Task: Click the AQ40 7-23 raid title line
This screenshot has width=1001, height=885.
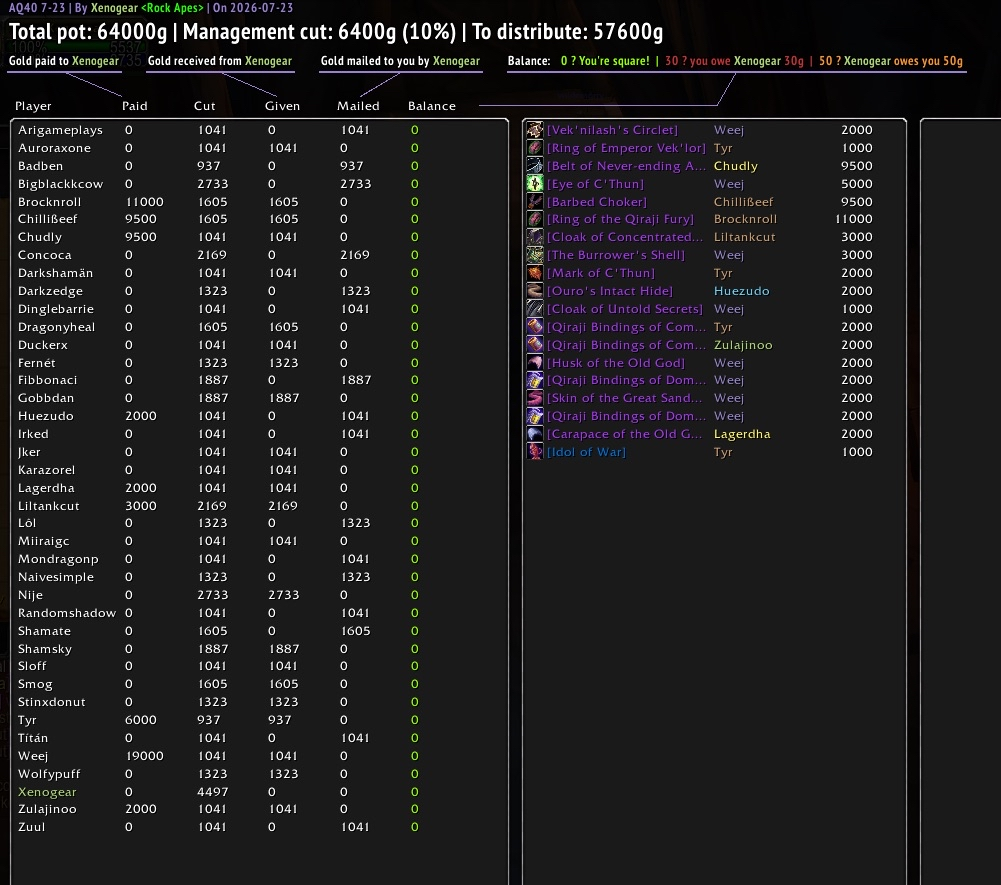Action: click(x=151, y=8)
